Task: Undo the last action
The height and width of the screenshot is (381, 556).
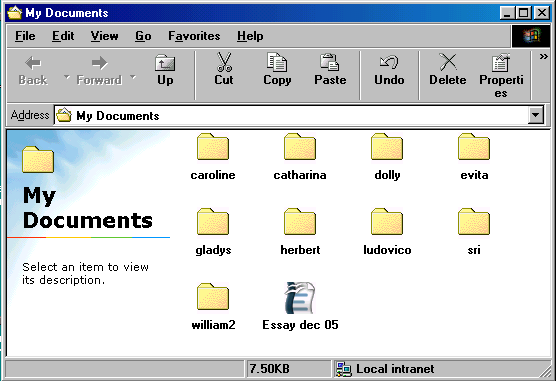Action: coord(389,71)
